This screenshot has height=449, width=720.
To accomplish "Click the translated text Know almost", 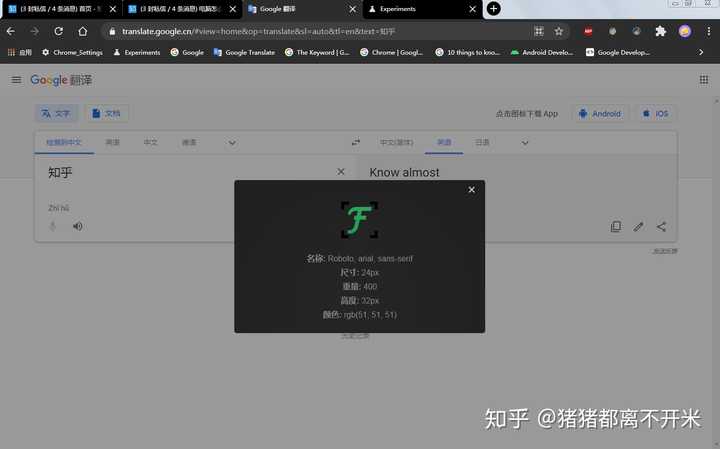I will [x=404, y=172].
